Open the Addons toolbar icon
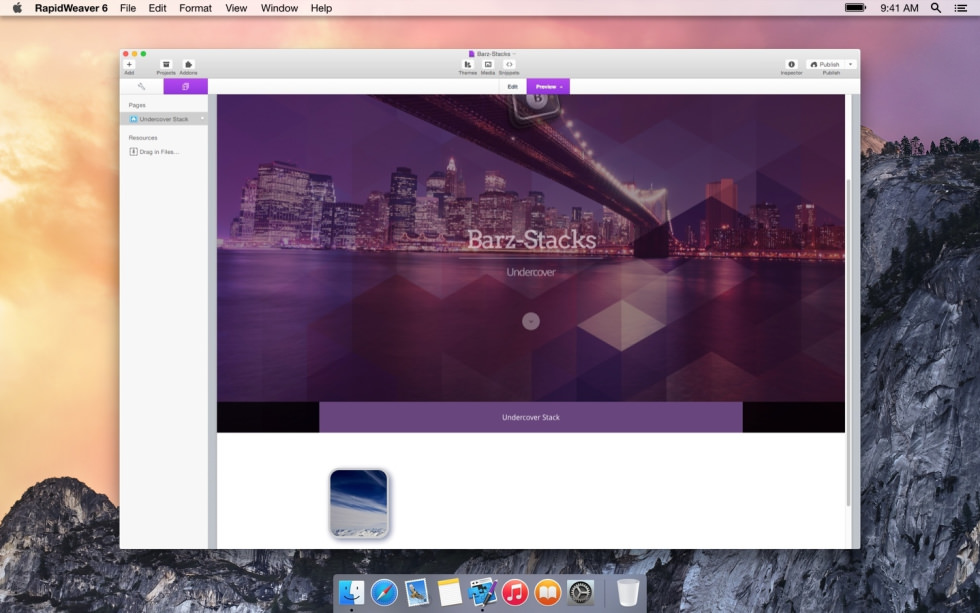Screen dimensions: 980x613 pyautogui.click(x=188, y=64)
